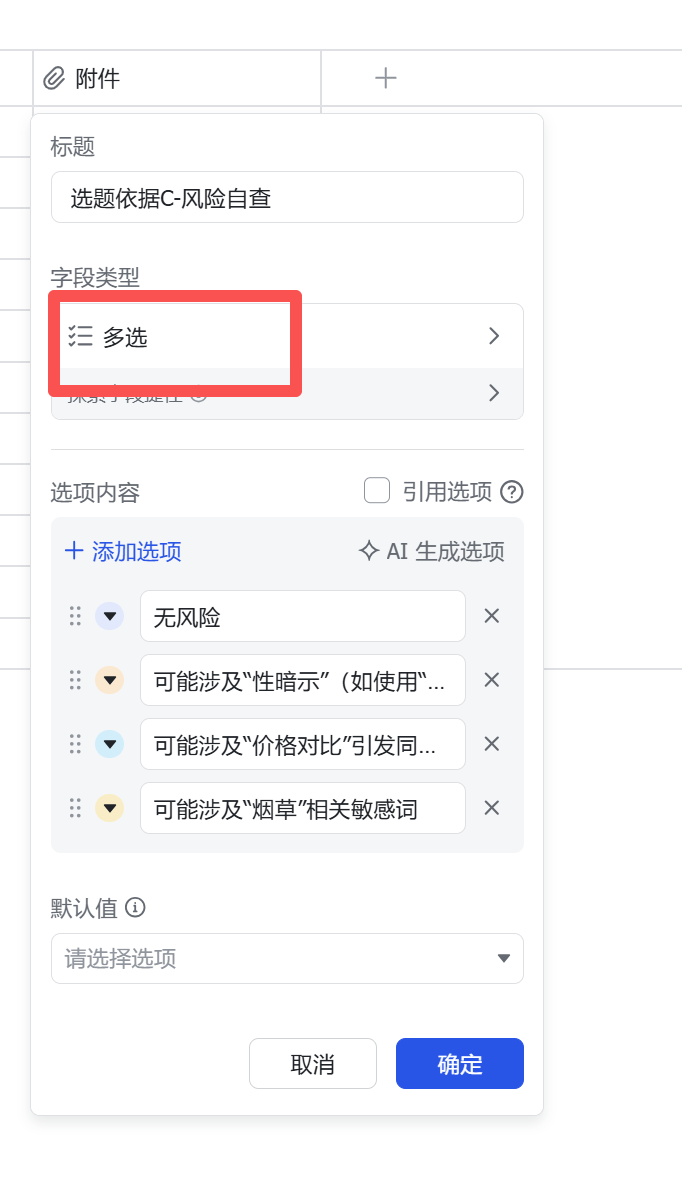This screenshot has width=682, height=1192.
Task: Expand the field hints row chevron
Action: coord(493,393)
